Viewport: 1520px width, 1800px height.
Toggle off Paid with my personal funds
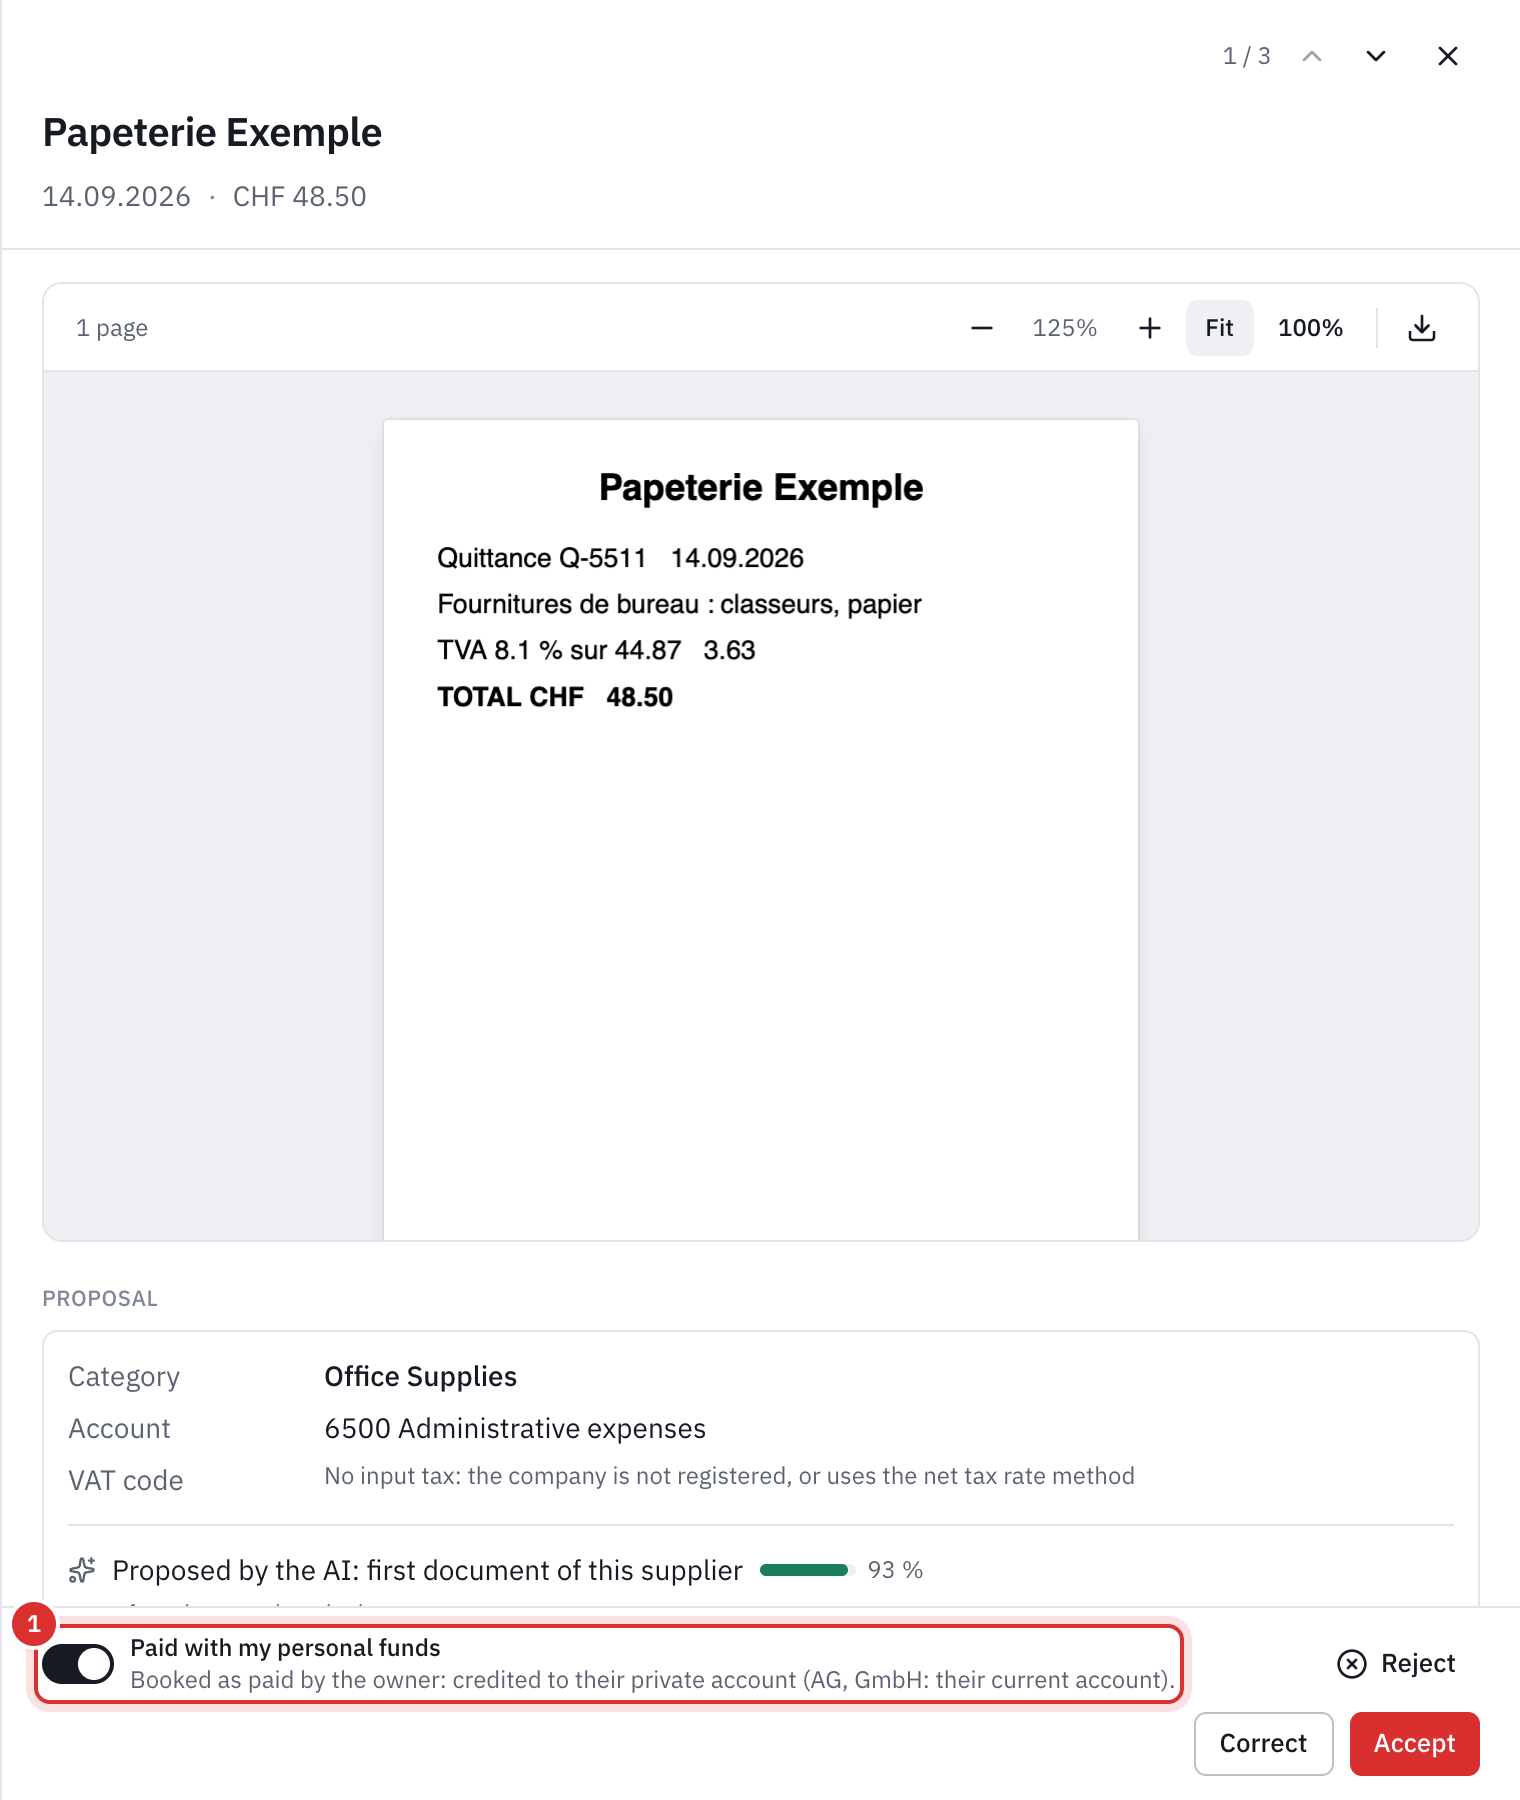click(78, 1664)
